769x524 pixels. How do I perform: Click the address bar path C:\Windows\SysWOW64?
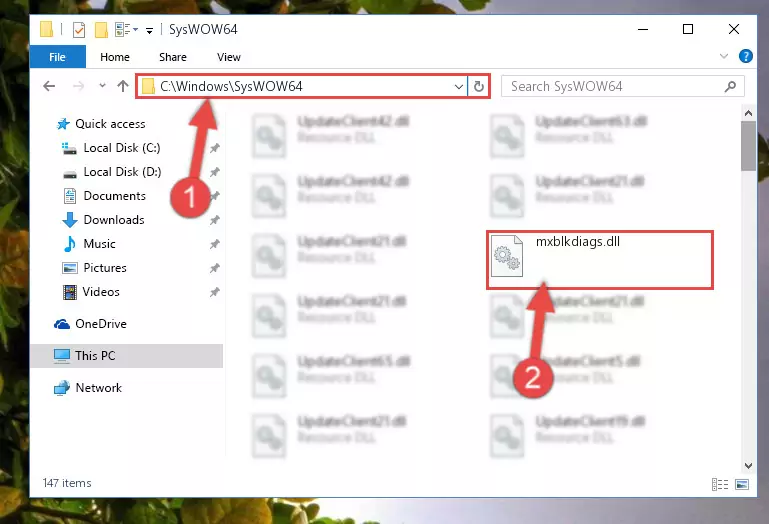point(231,86)
